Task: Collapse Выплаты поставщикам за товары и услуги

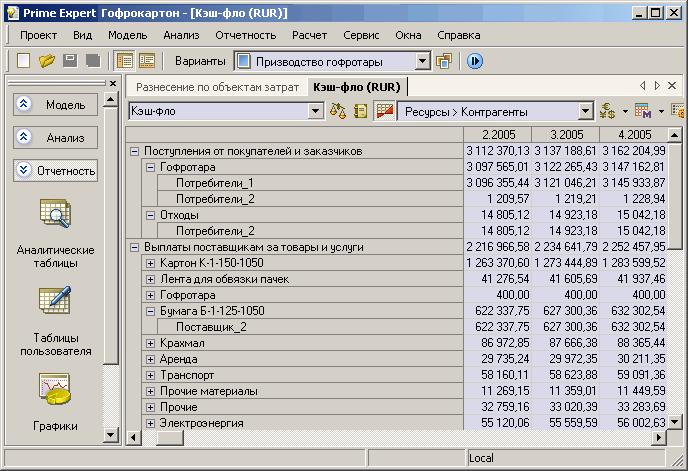Action: [x=134, y=247]
